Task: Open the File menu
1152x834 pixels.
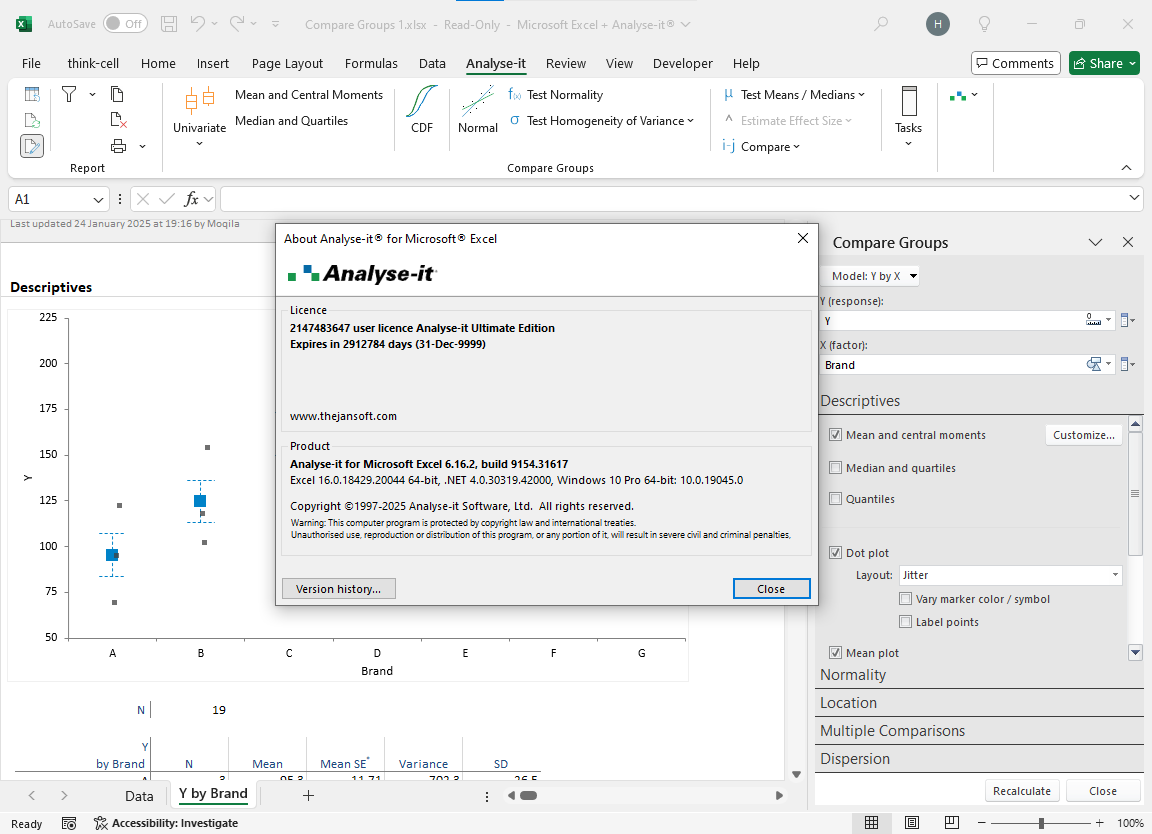Action: 32,63
